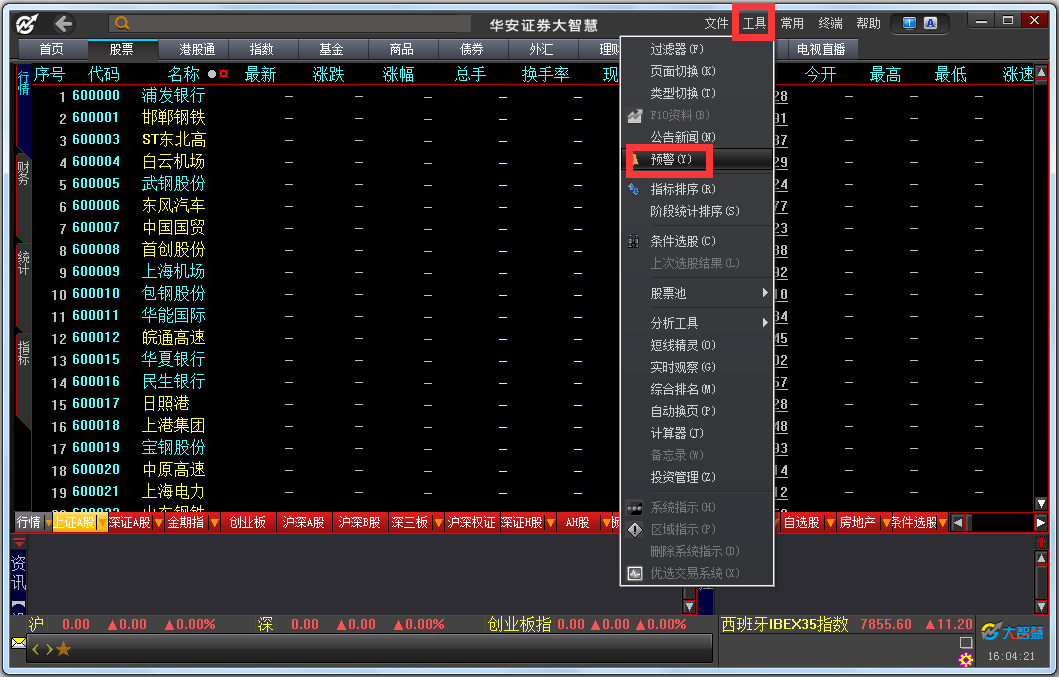Select the 沪深权证 bottom tab
The image size is (1059, 677).
[471, 523]
